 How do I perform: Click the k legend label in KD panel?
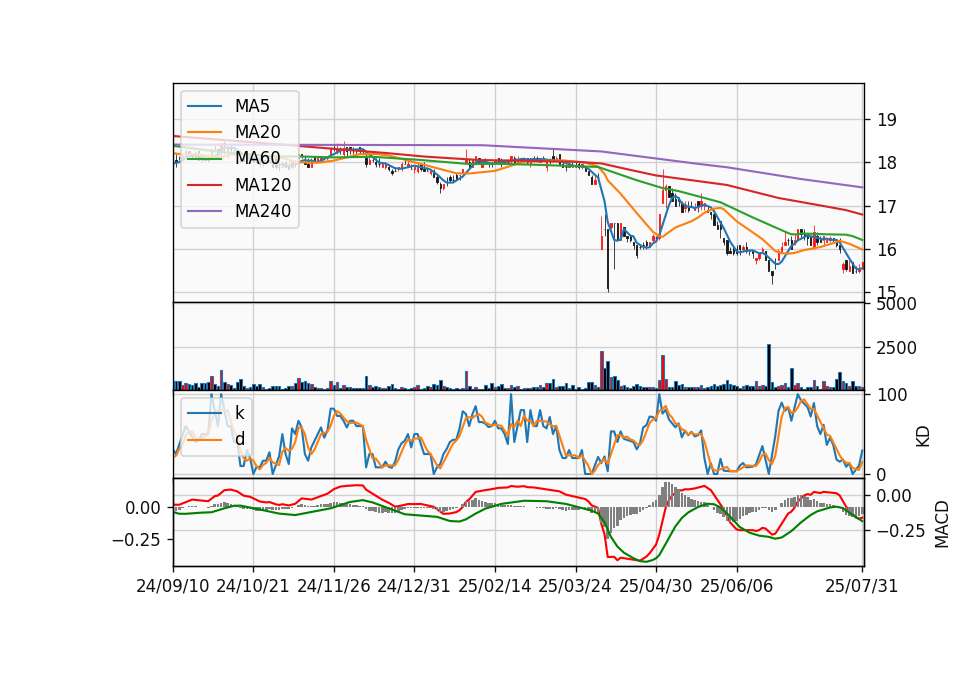coord(240,413)
